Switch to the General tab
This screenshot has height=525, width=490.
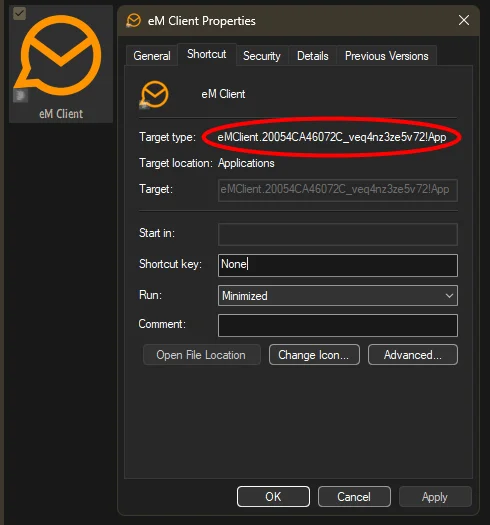tap(152, 56)
